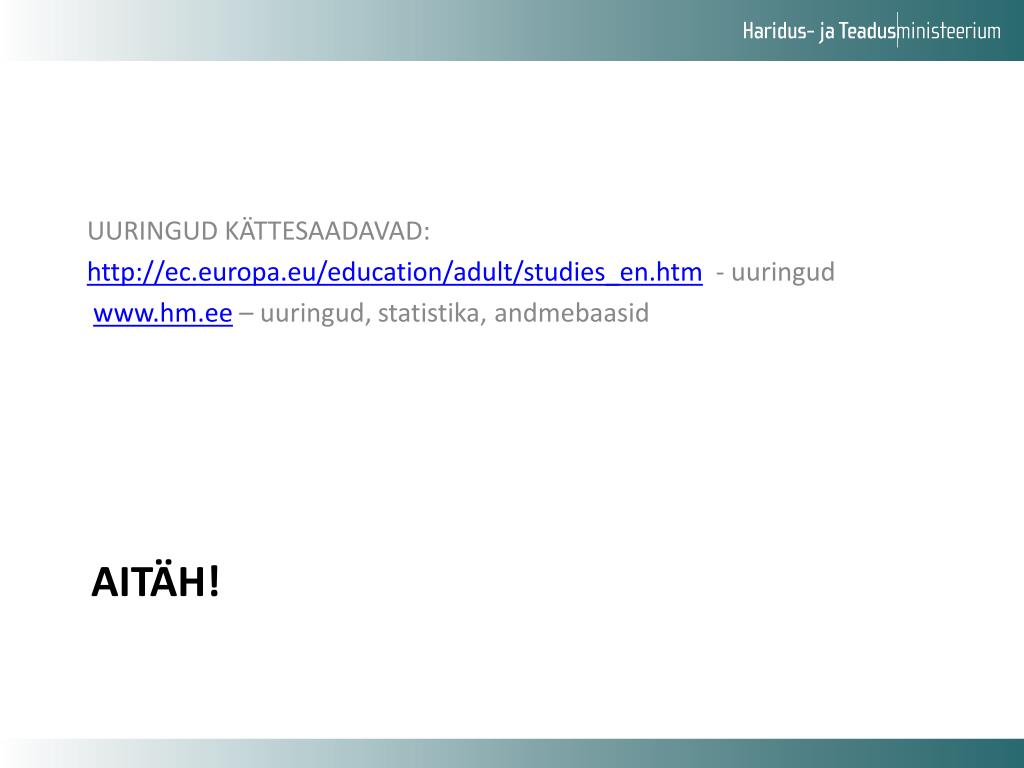
Task: Click the text 'uuringud, statistika, andmebaasid'
Action: (x=455, y=313)
